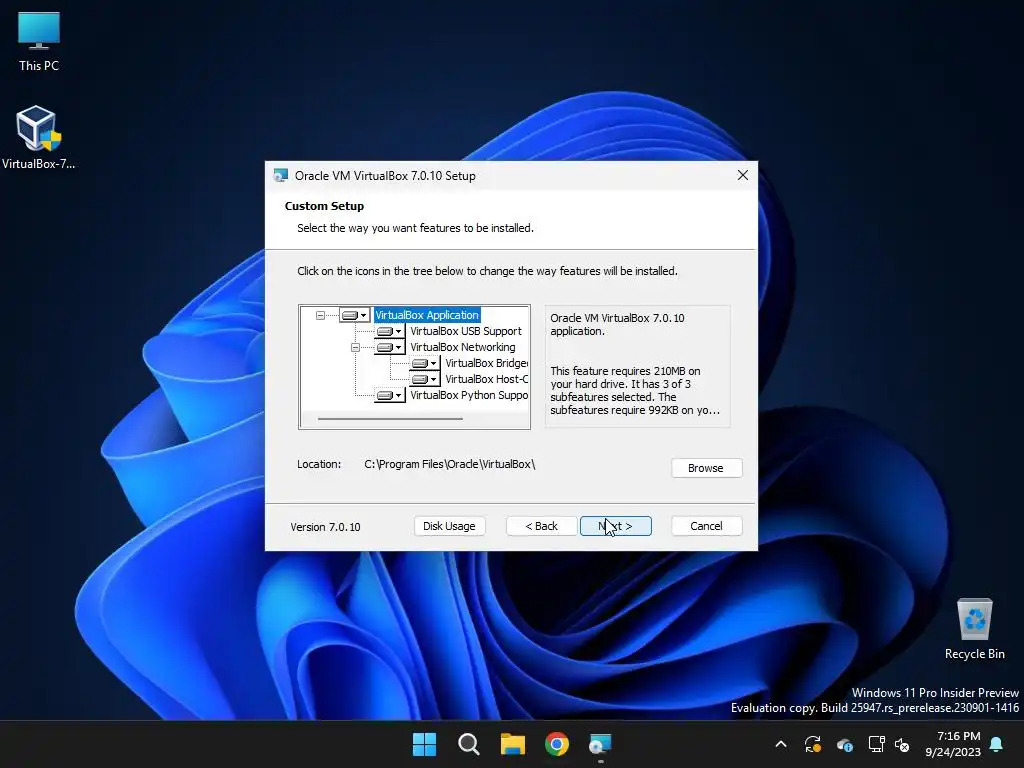Click the muted volume tray icon

[902, 744]
